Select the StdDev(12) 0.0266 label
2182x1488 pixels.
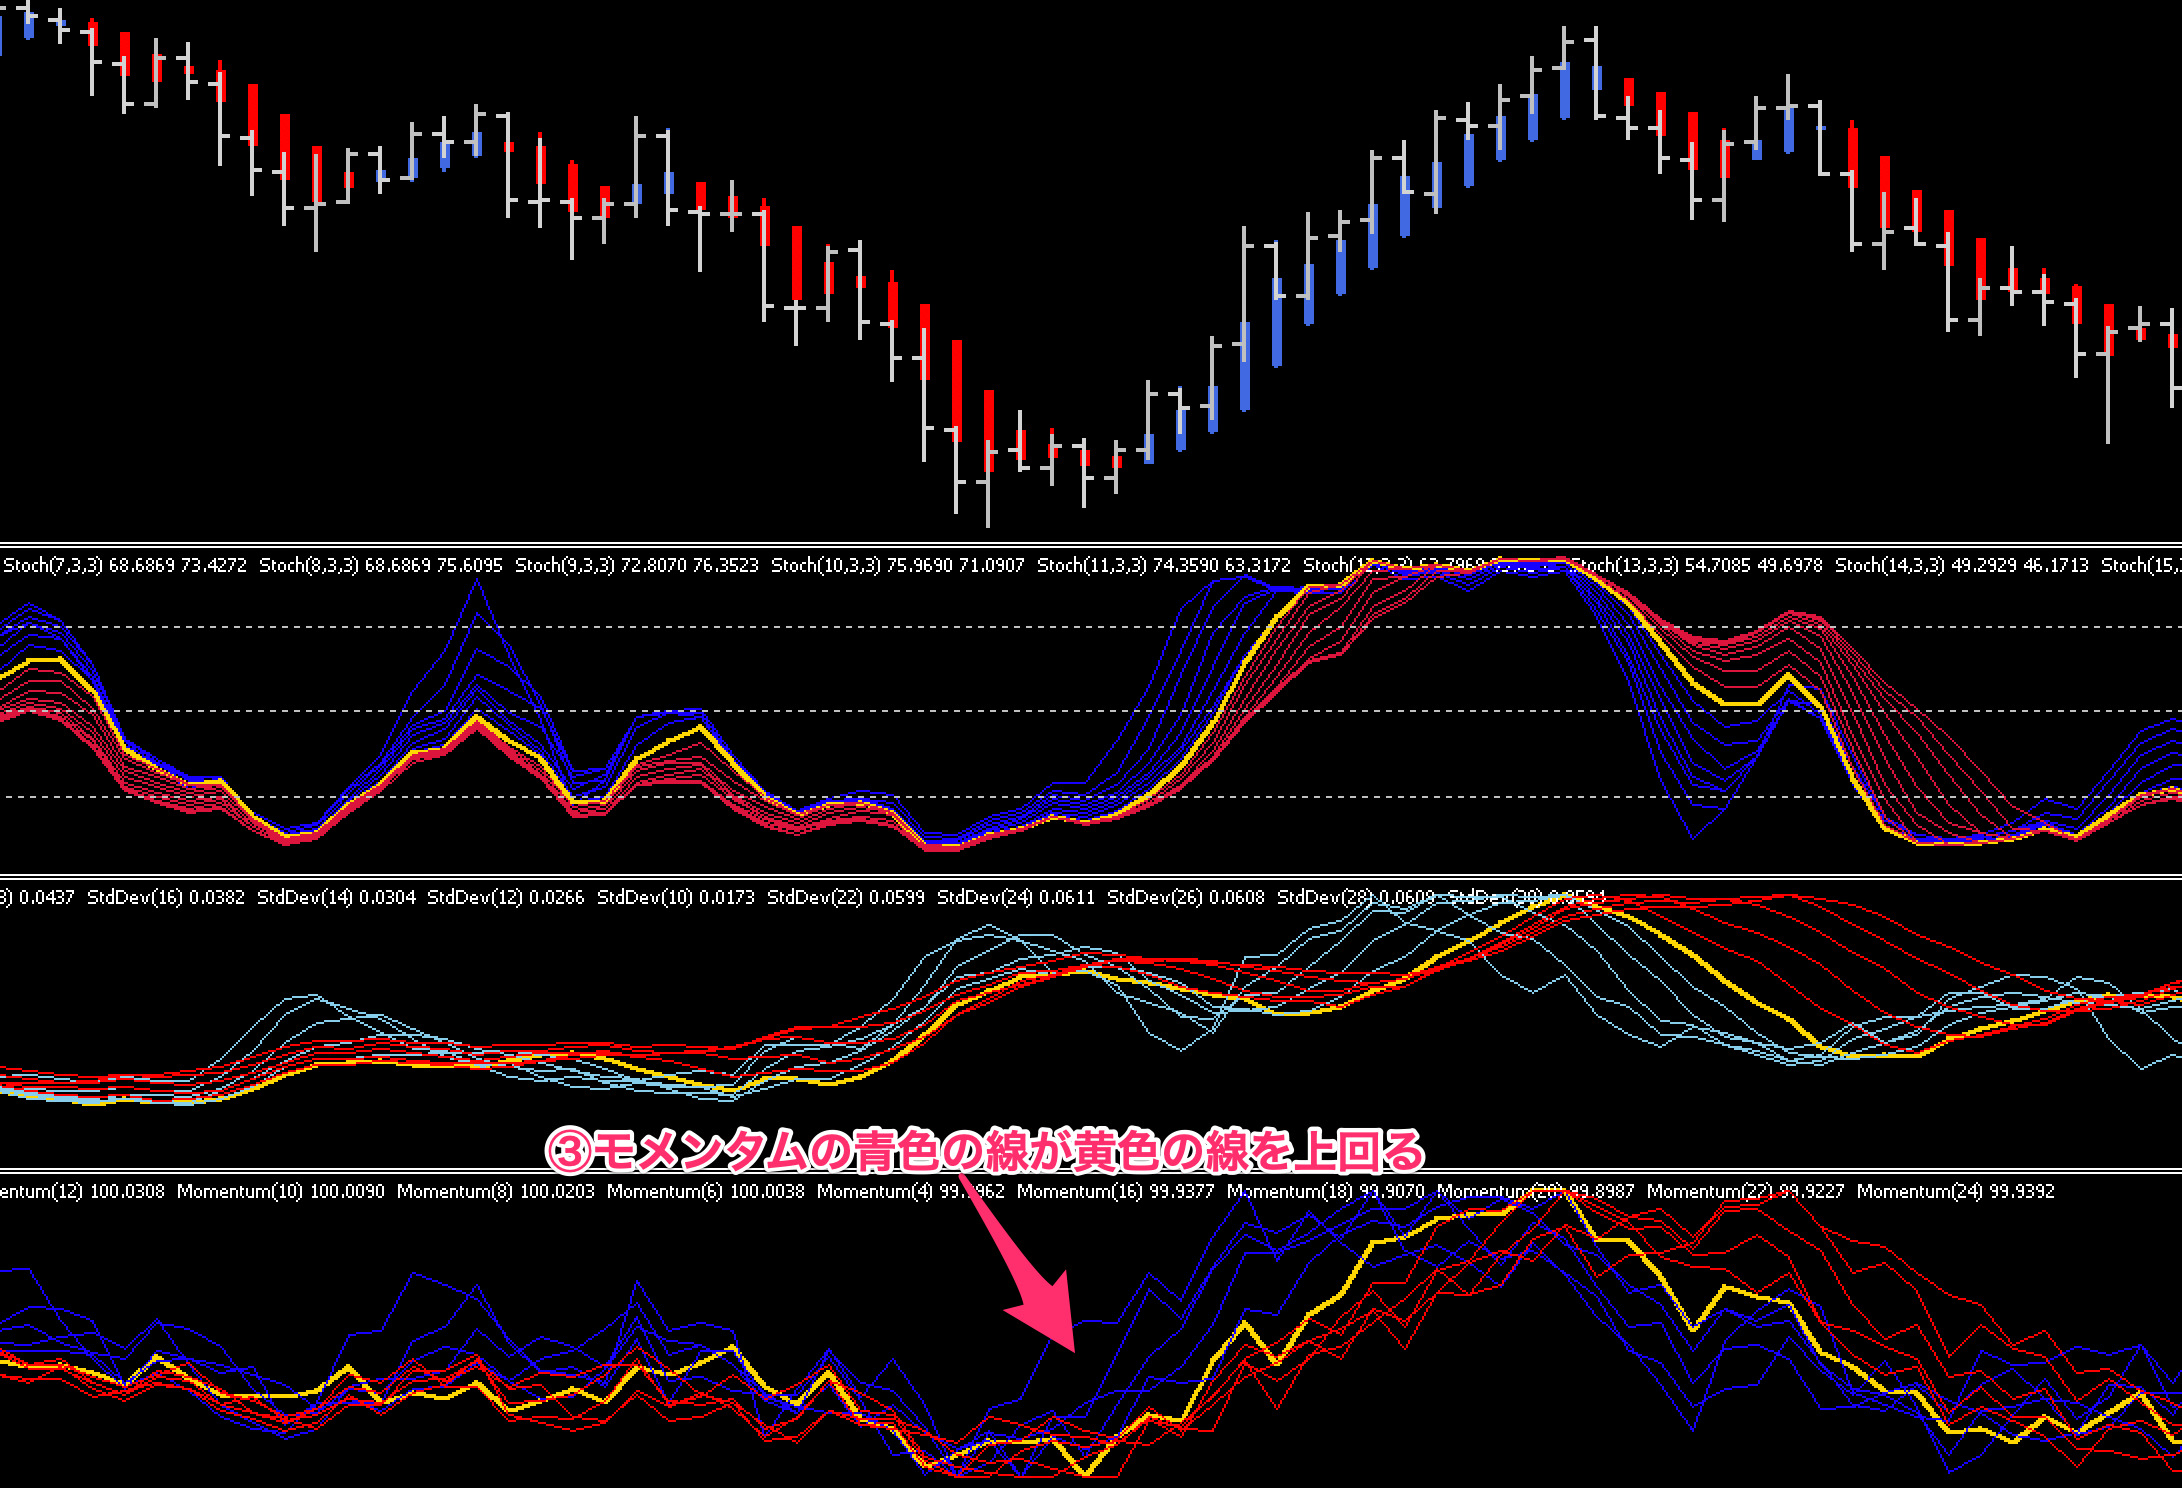point(506,897)
